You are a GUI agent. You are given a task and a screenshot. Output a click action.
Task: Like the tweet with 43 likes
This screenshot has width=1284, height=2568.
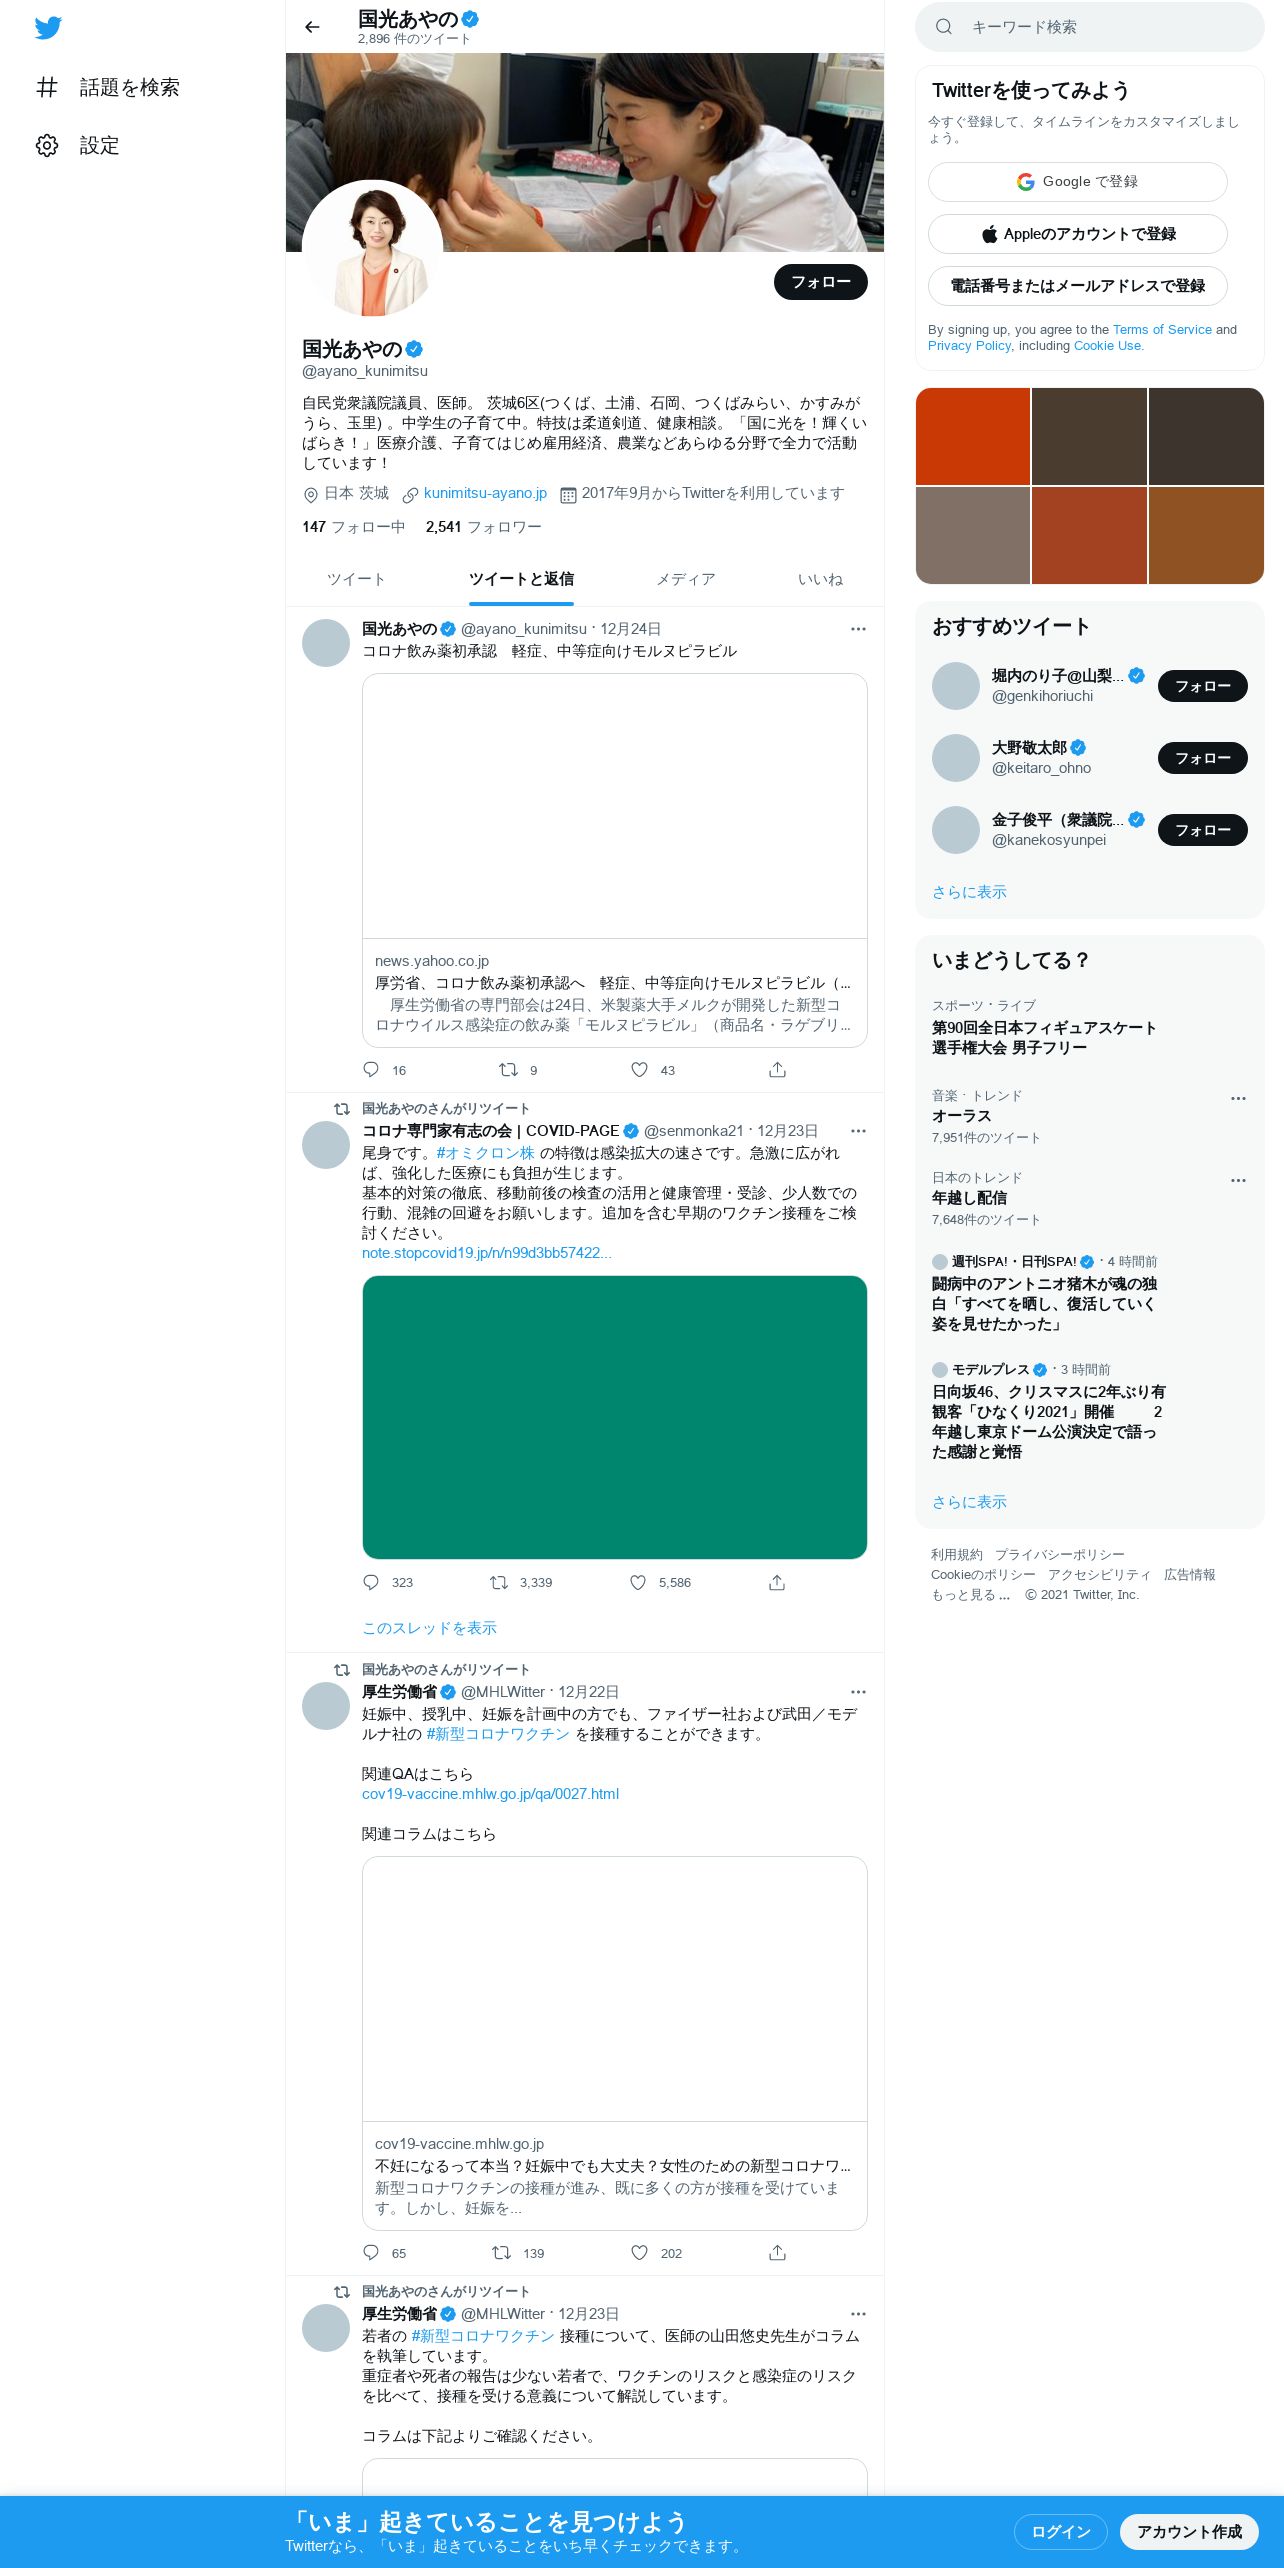pyautogui.click(x=640, y=1070)
